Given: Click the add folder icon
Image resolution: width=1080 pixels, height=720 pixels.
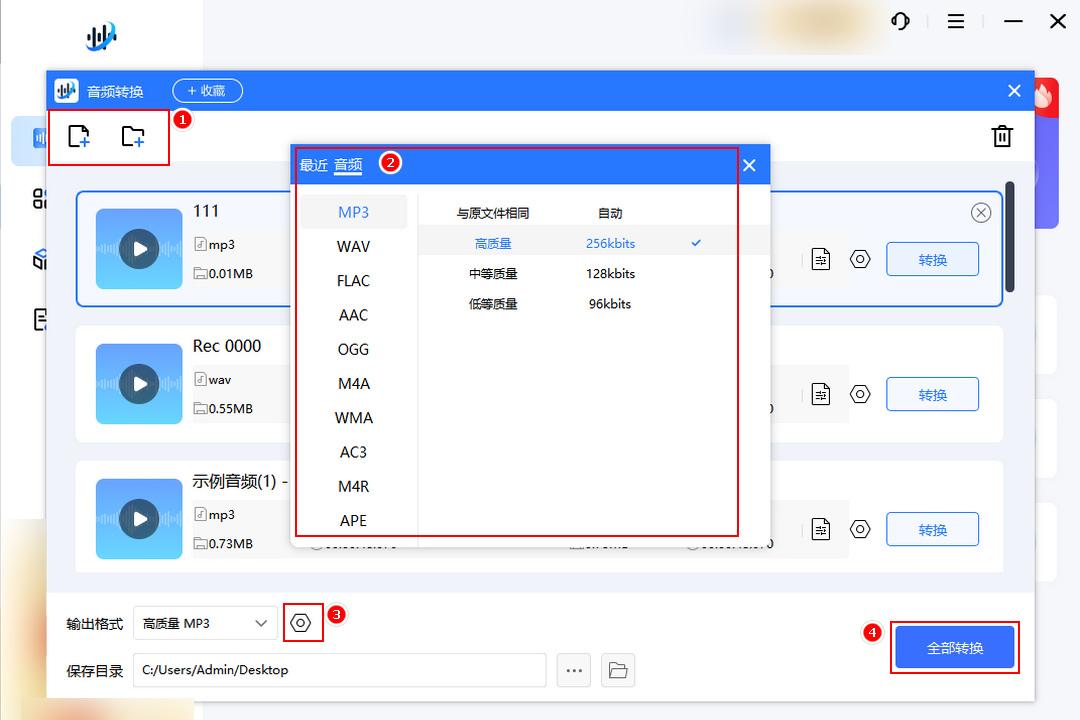Looking at the screenshot, I should [134, 137].
